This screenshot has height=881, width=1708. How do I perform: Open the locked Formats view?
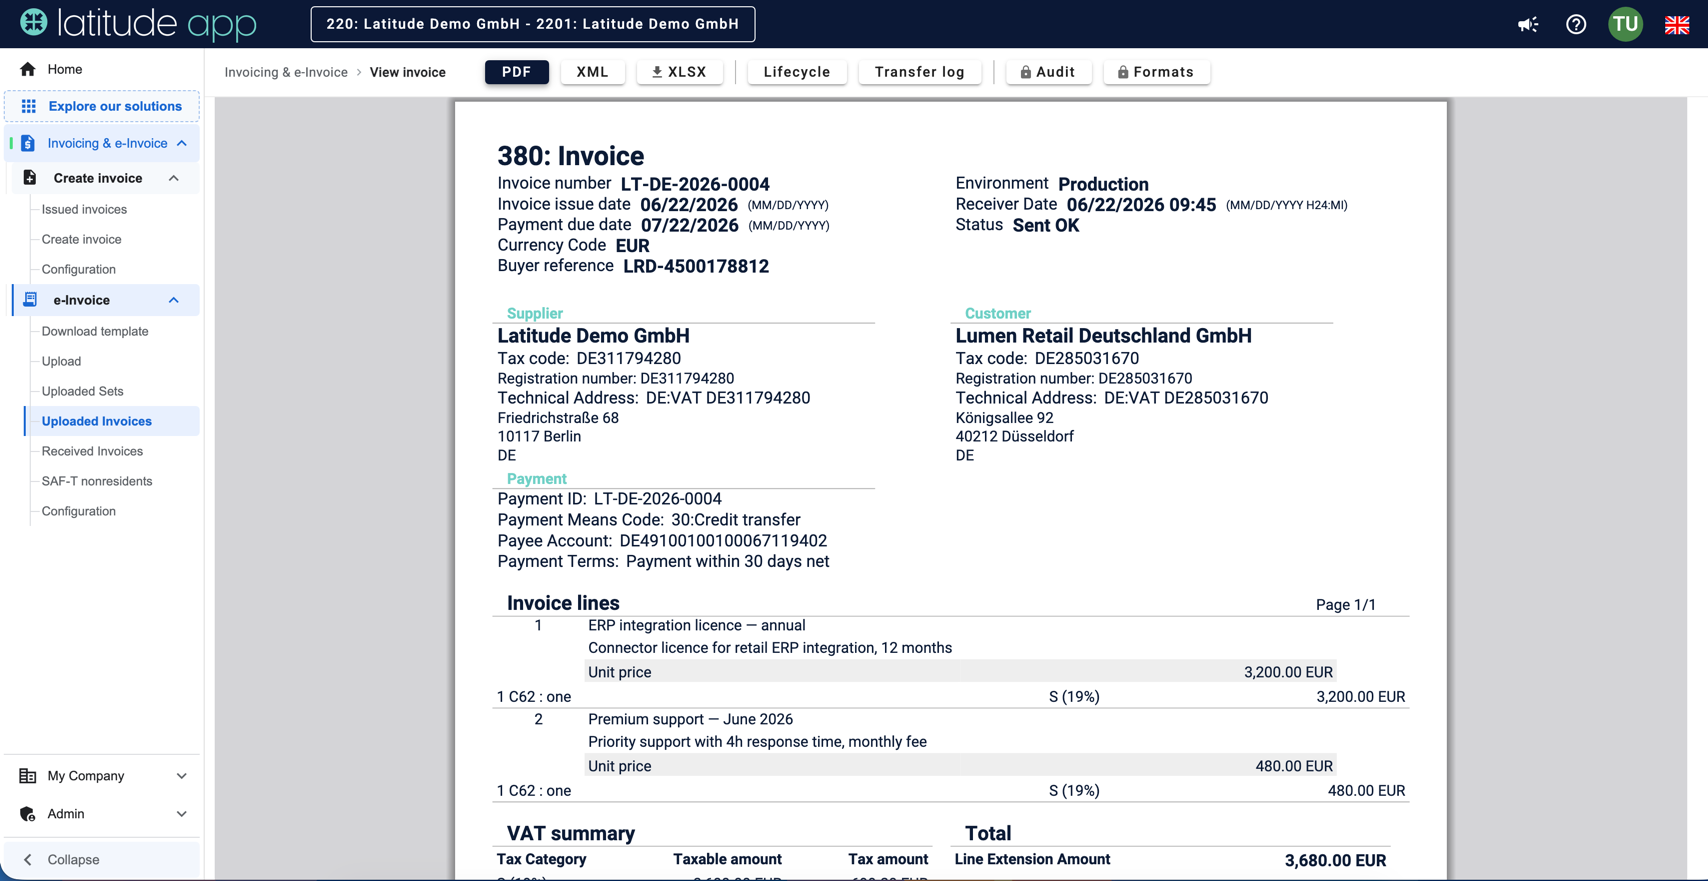tap(1157, 72)
